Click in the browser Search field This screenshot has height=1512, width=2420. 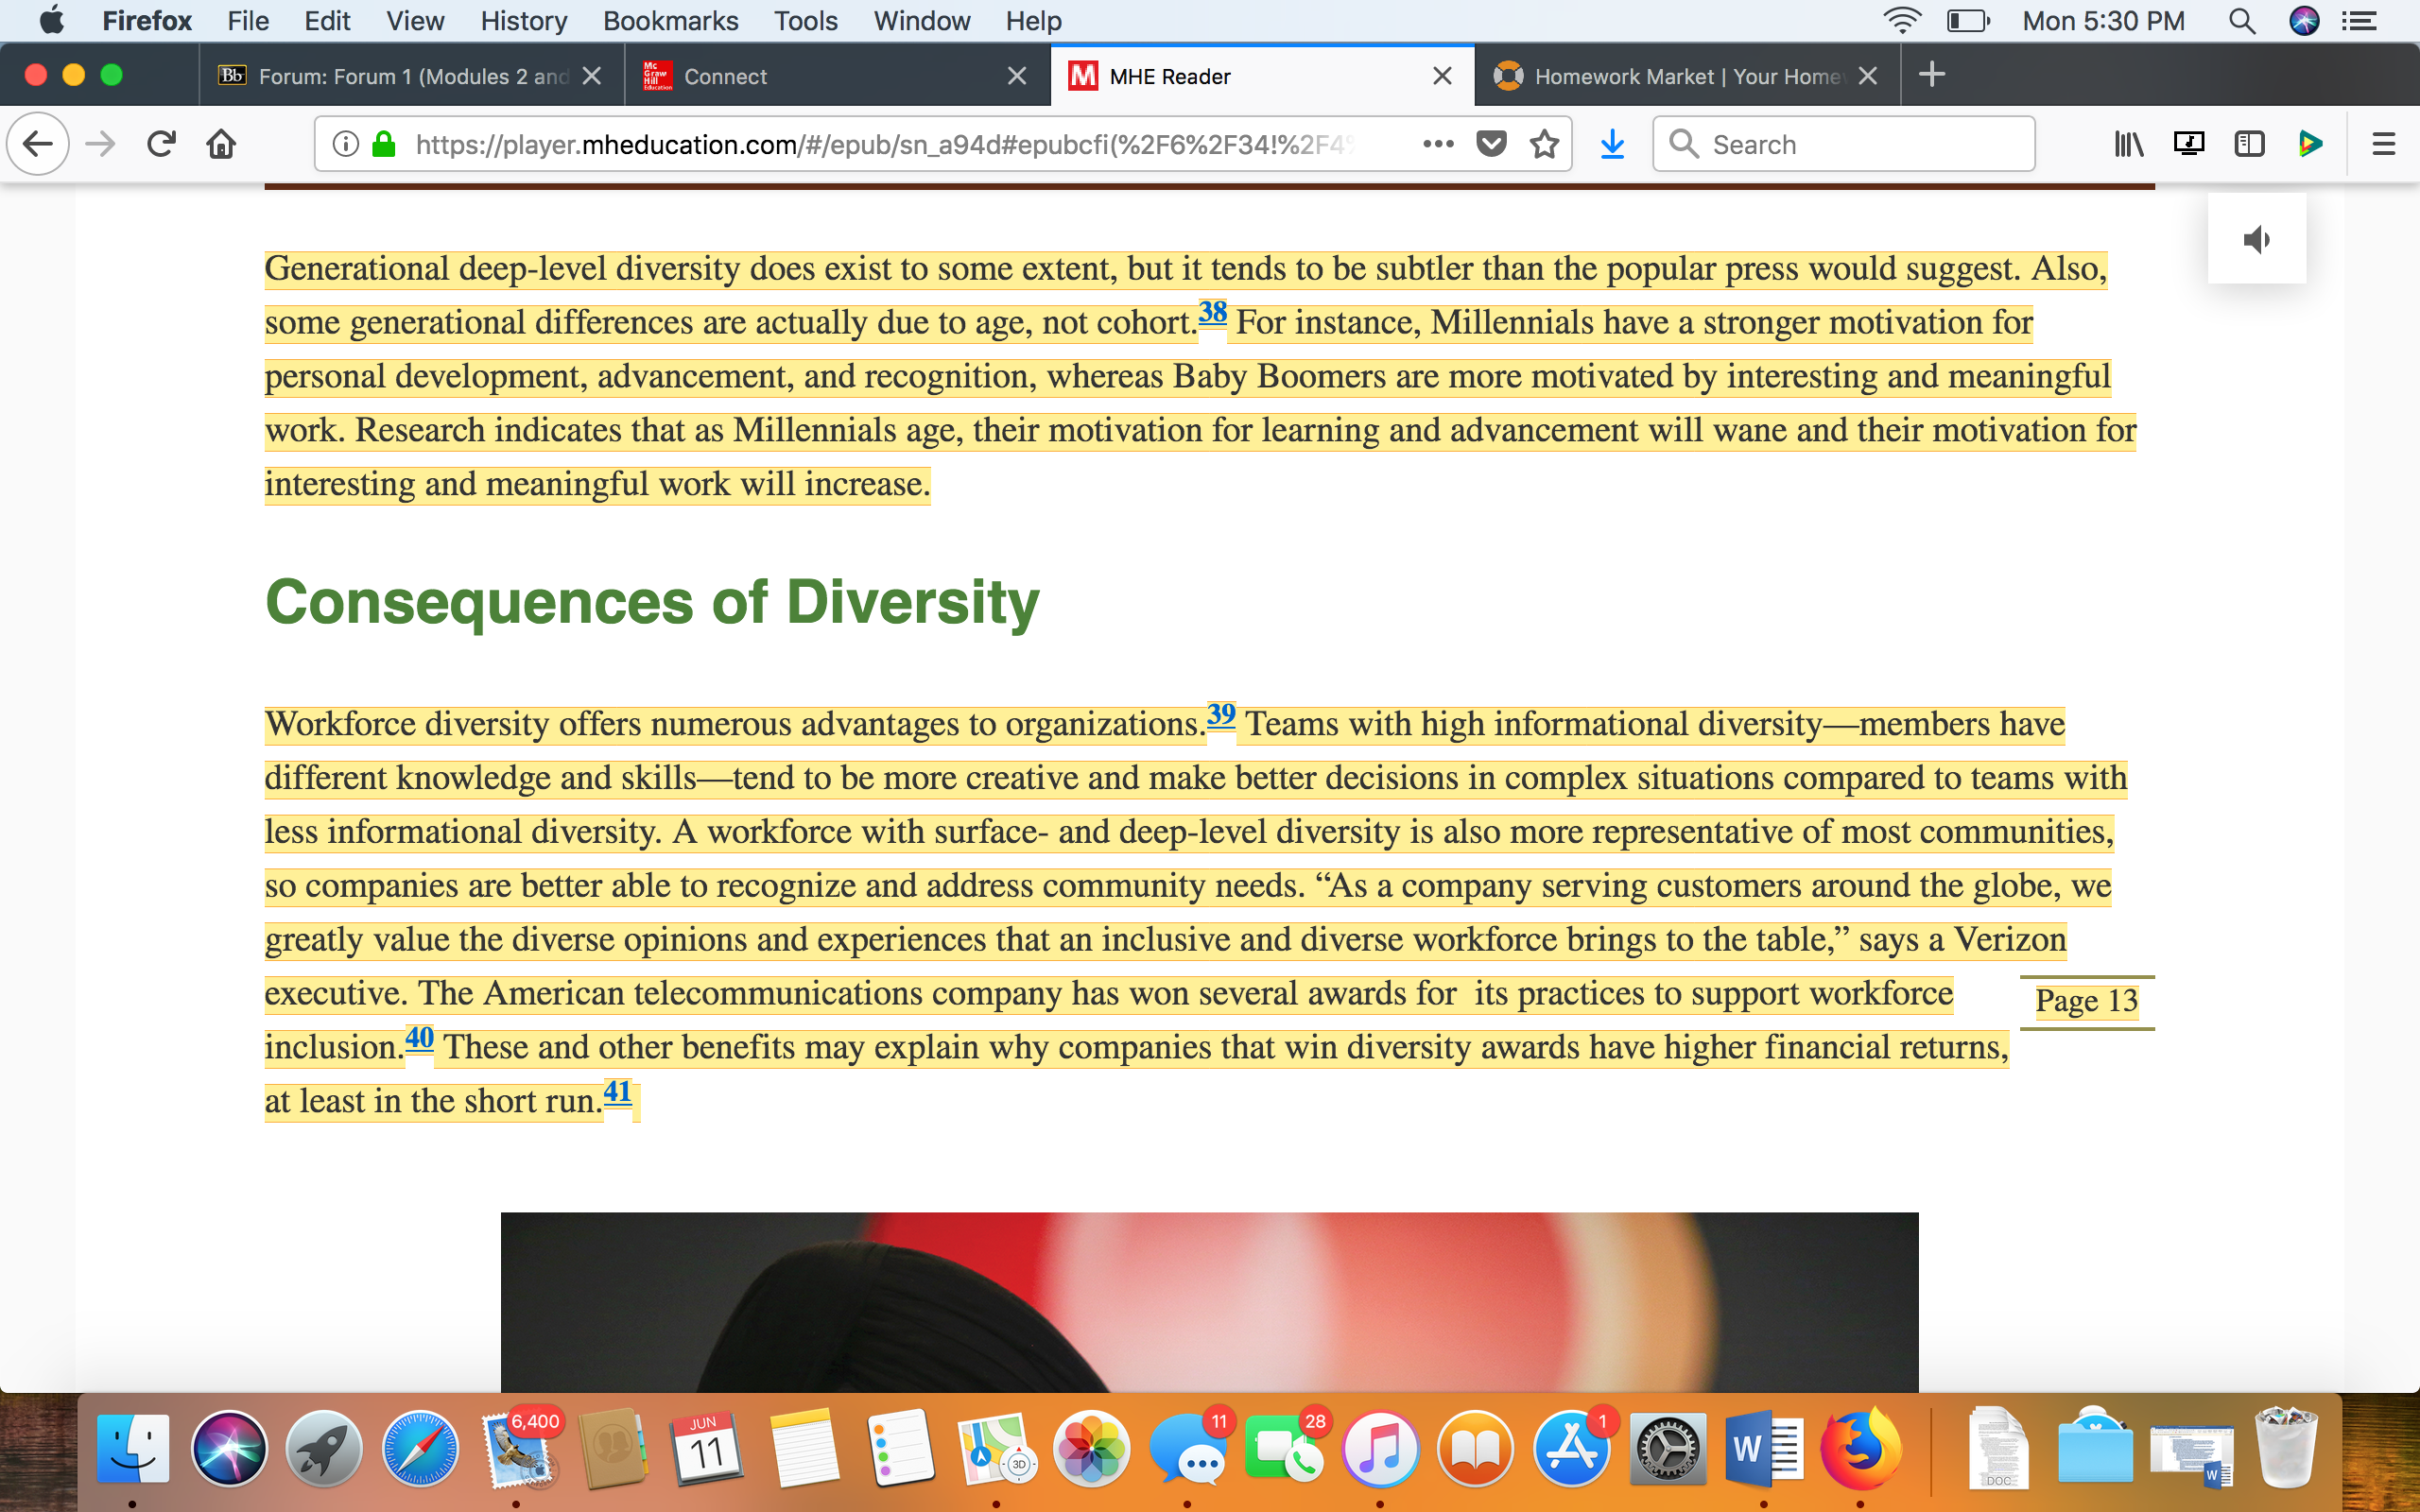1843,144
